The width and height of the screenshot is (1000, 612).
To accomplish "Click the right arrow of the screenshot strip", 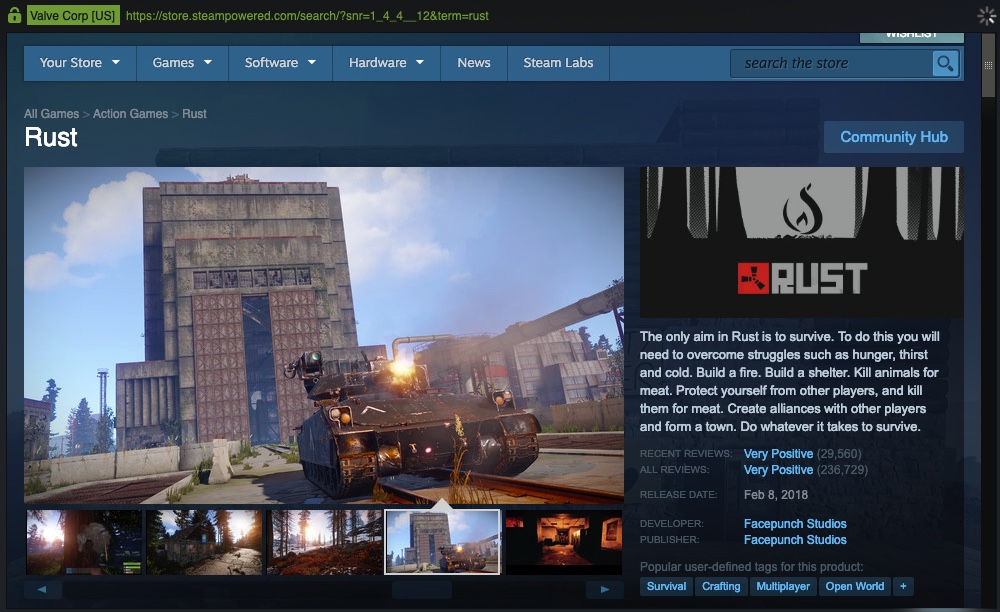I will (x=604, y=590).
